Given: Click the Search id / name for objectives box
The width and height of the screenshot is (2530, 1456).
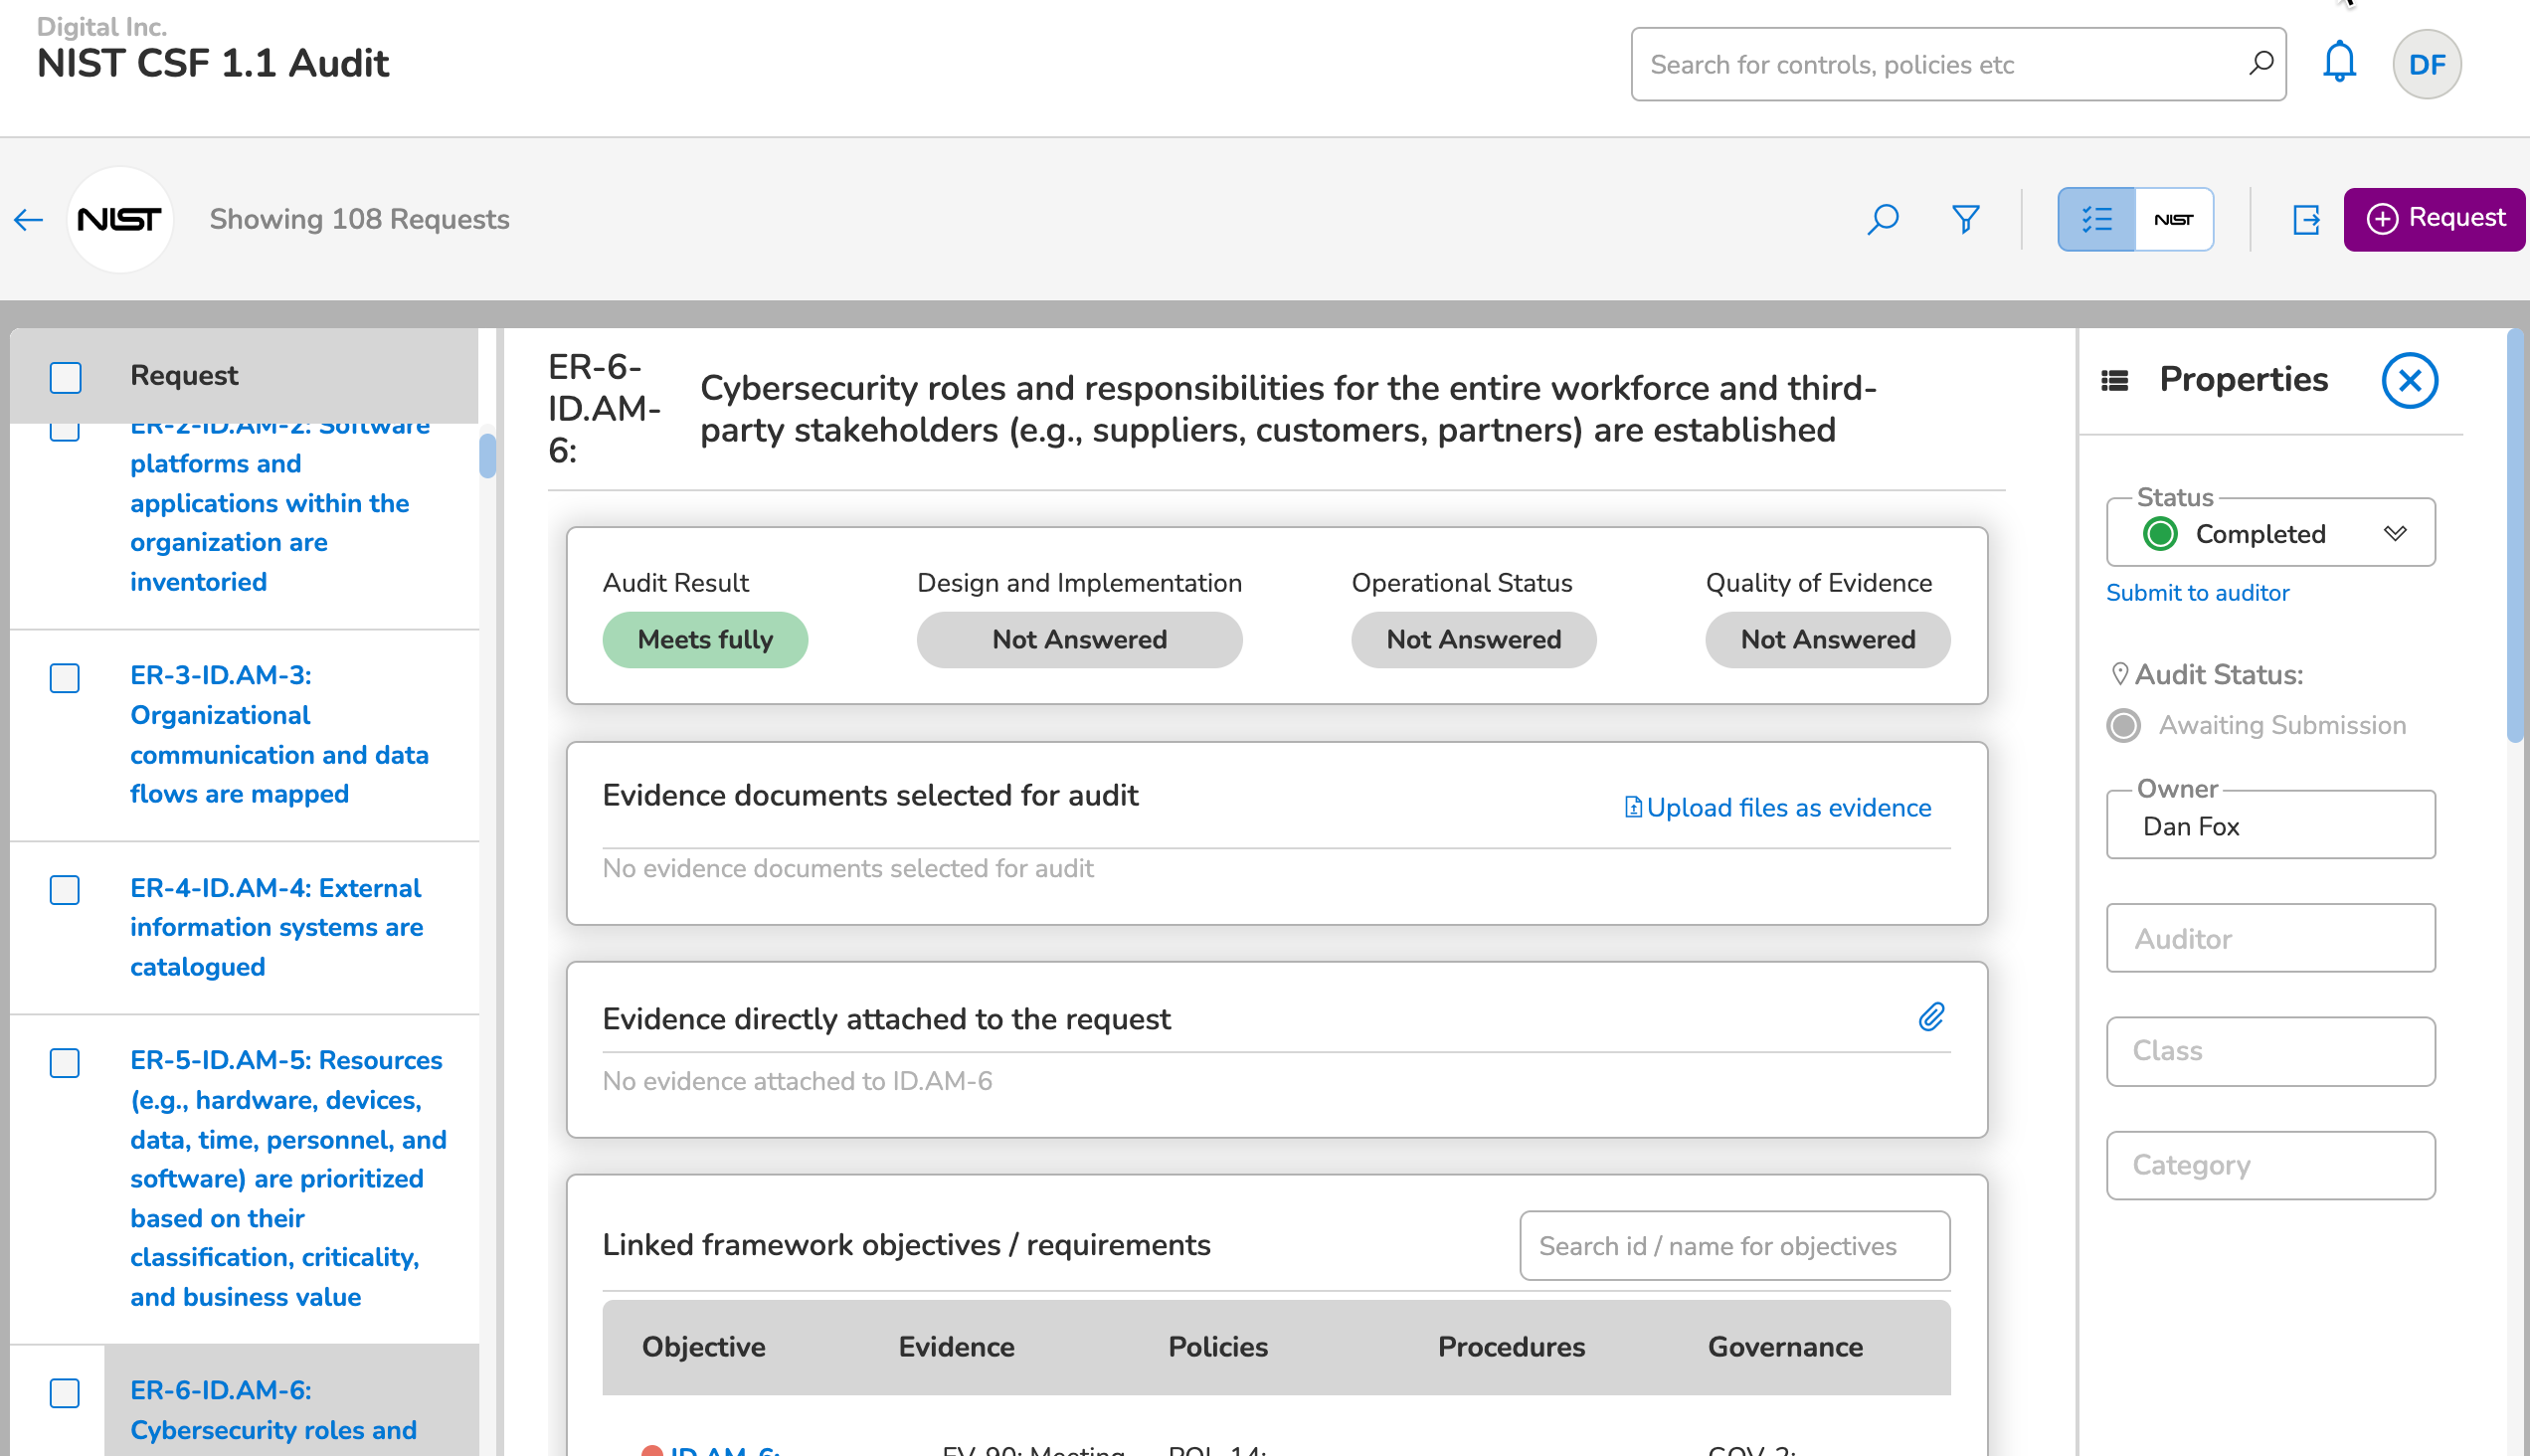Looking at the screenshot, I should pyautogui.click(x=1734, y=1246).
